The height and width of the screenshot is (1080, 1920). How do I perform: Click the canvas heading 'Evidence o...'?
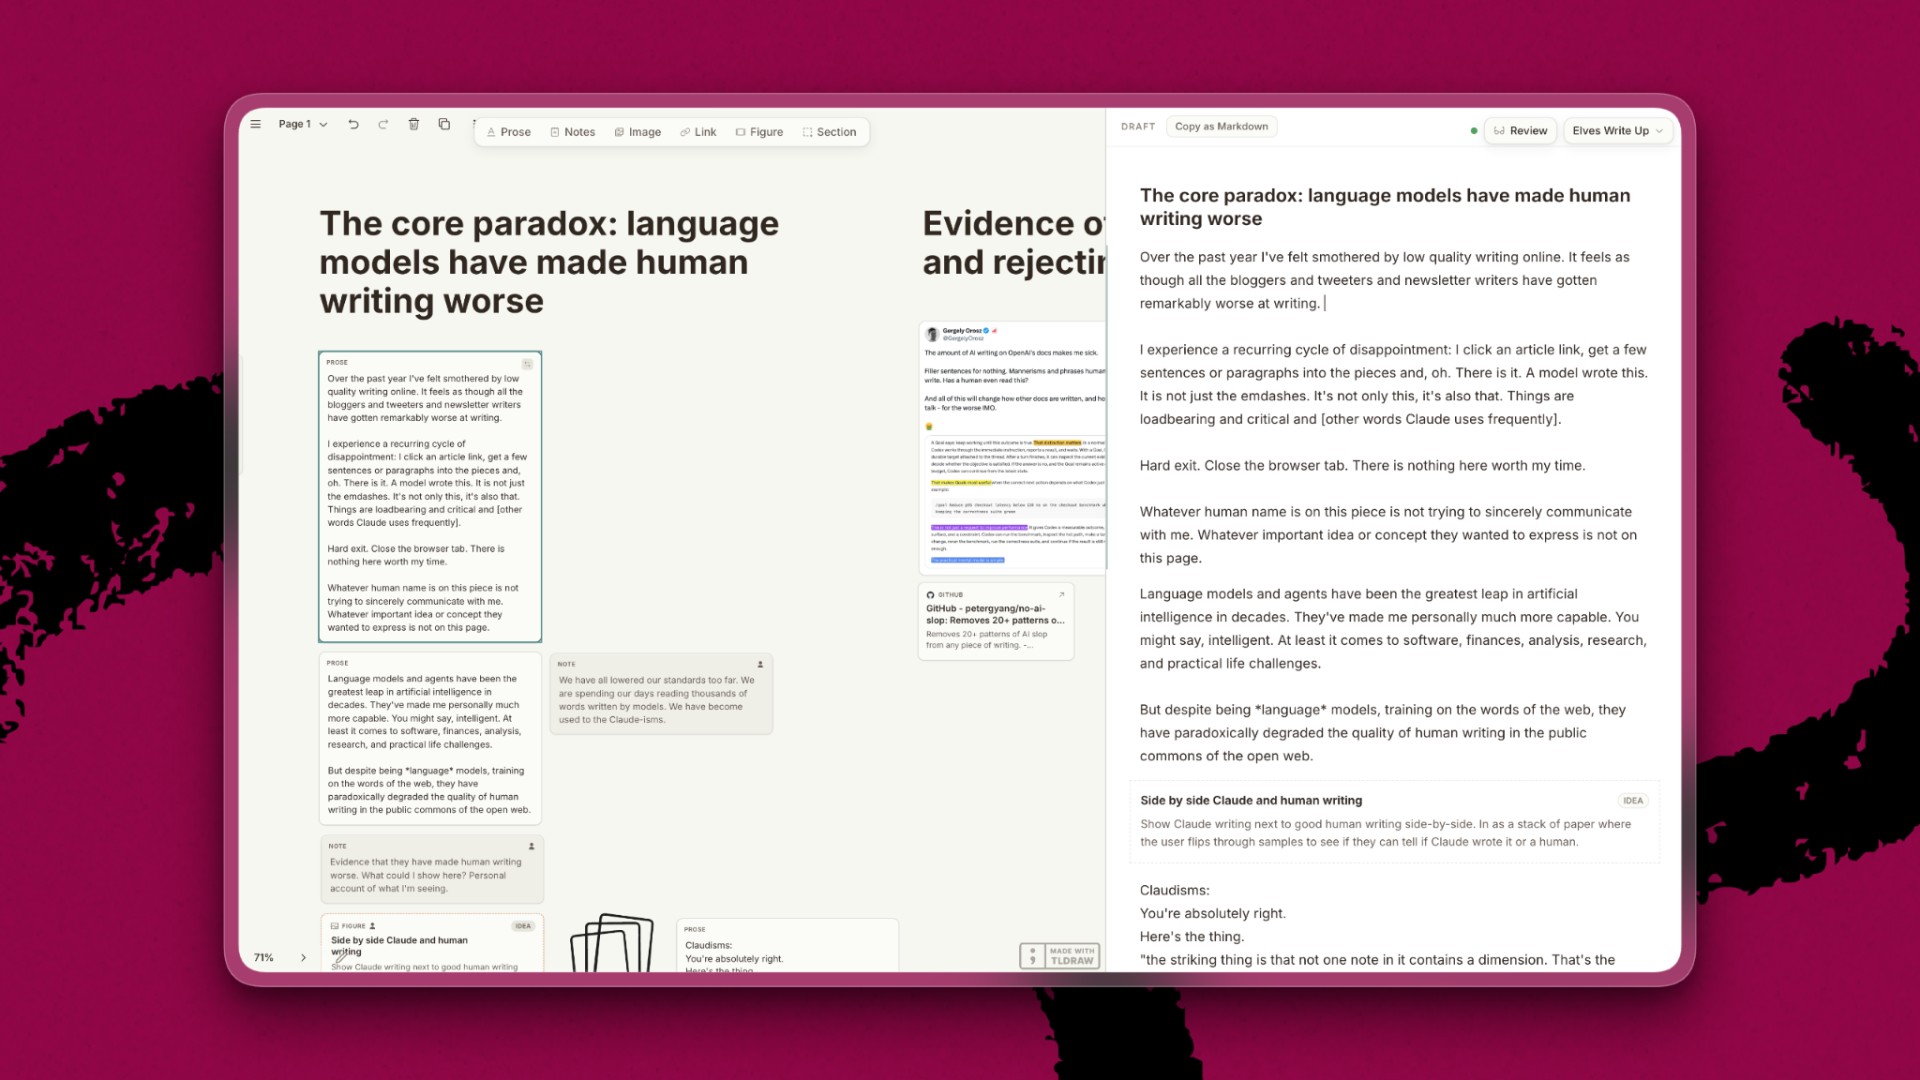point(1014,243)
